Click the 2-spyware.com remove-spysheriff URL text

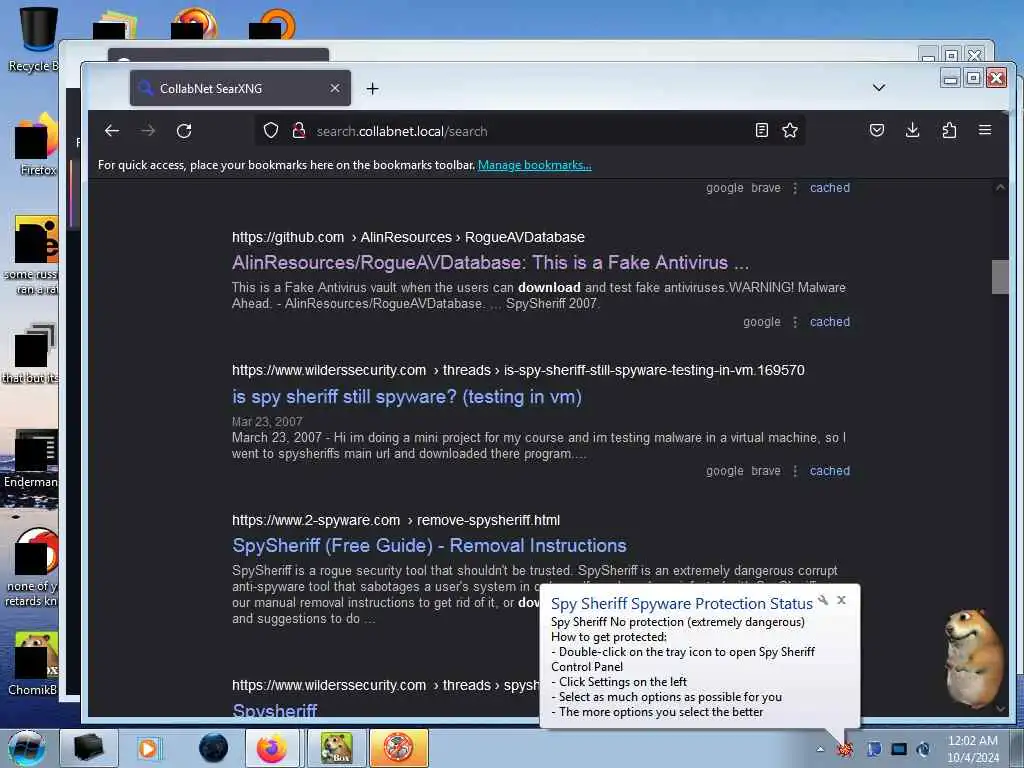pos(396,520)
